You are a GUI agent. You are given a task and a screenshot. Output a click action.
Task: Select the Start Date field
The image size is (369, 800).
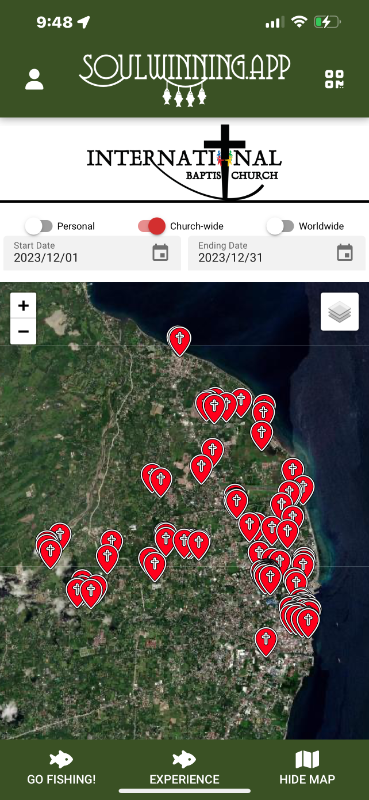tap(92, 253)
